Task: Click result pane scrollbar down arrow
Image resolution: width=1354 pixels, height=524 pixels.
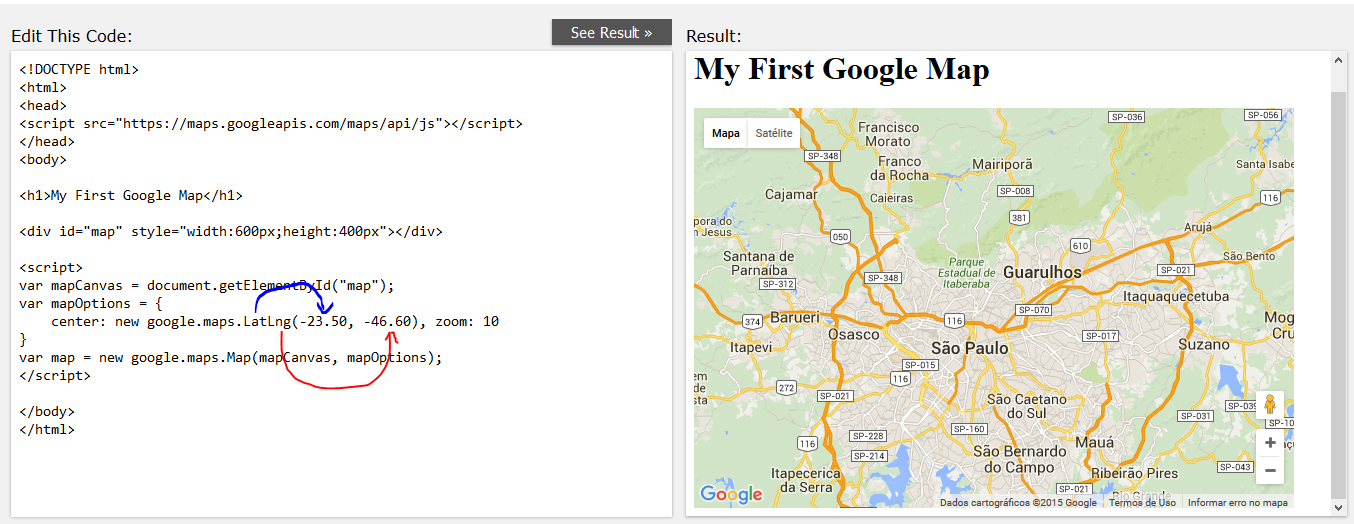Action: coord(1339,508)
